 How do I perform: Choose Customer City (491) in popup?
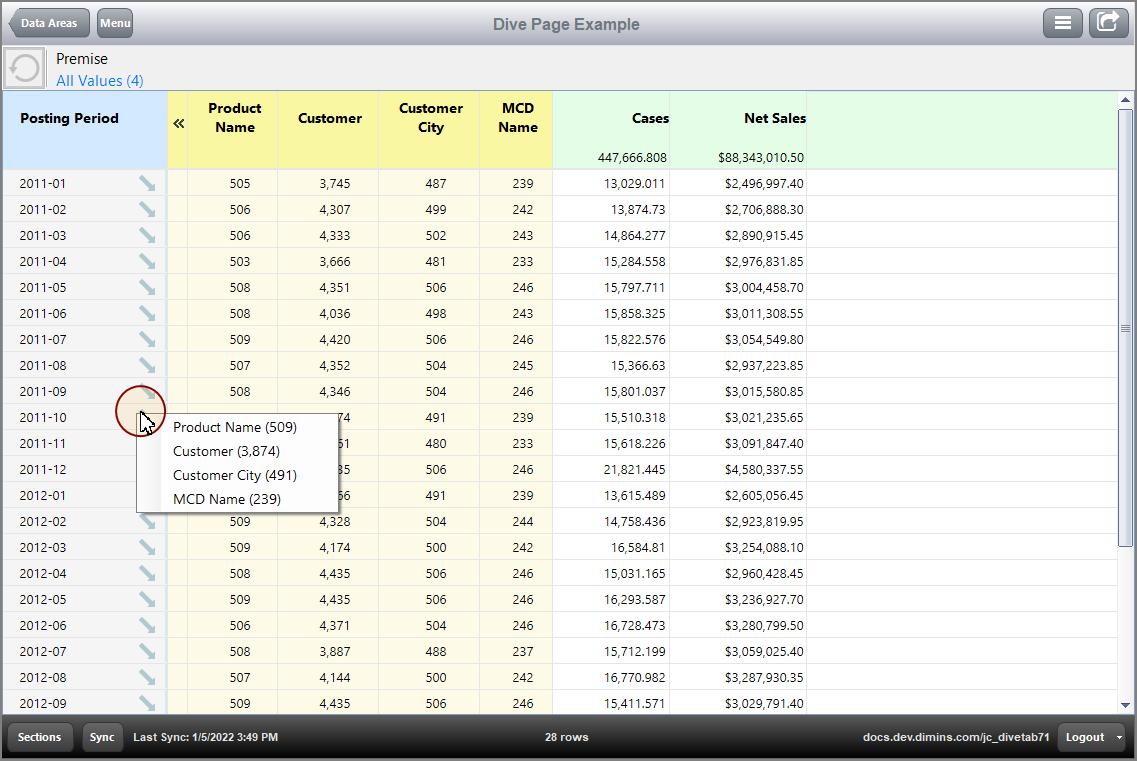[x=235, y=475]
